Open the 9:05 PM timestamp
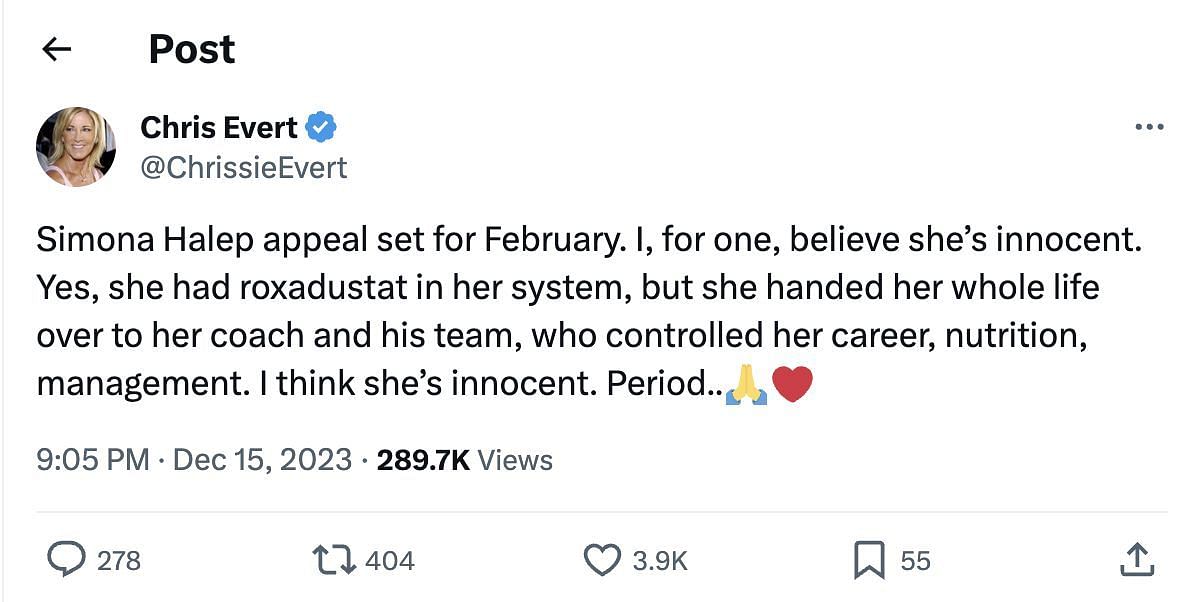The image size is (1194, 602). click(x=94, y=460)
